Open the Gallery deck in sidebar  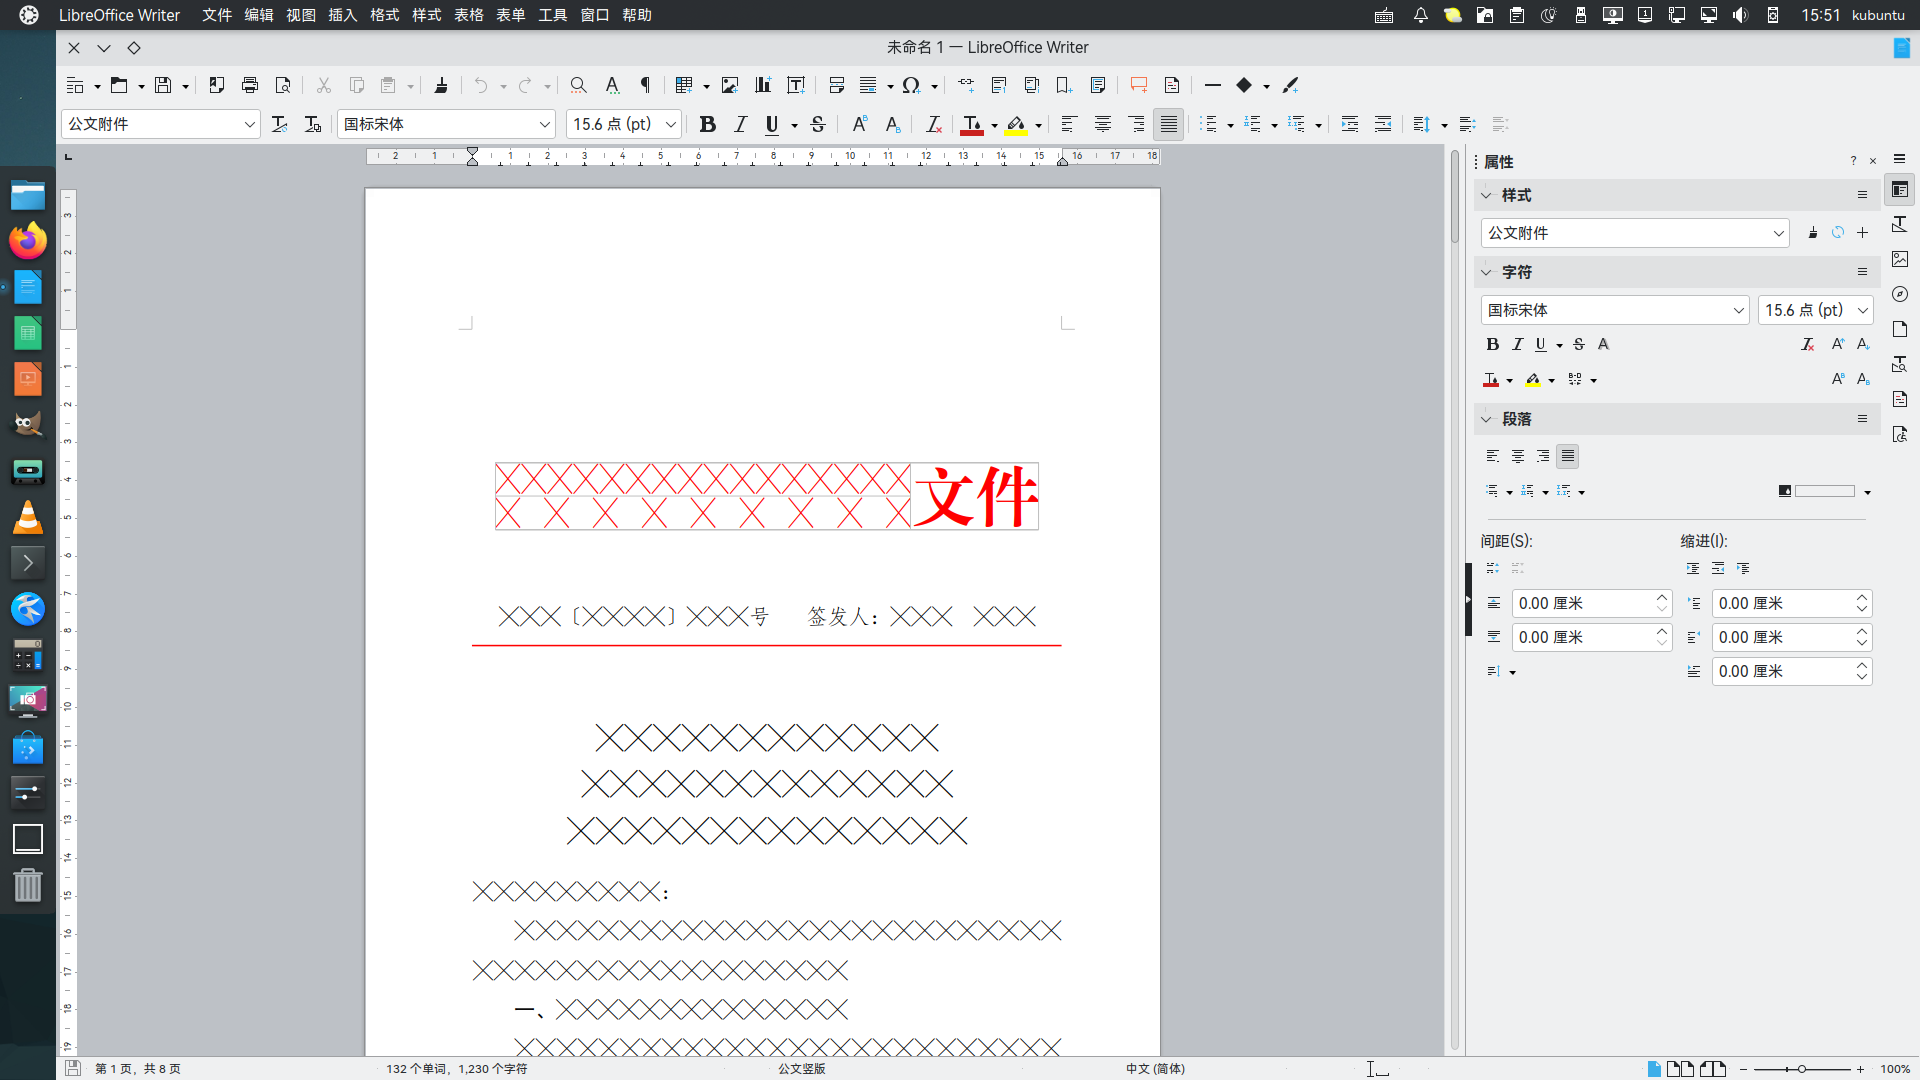click(x=1900, y=259)
